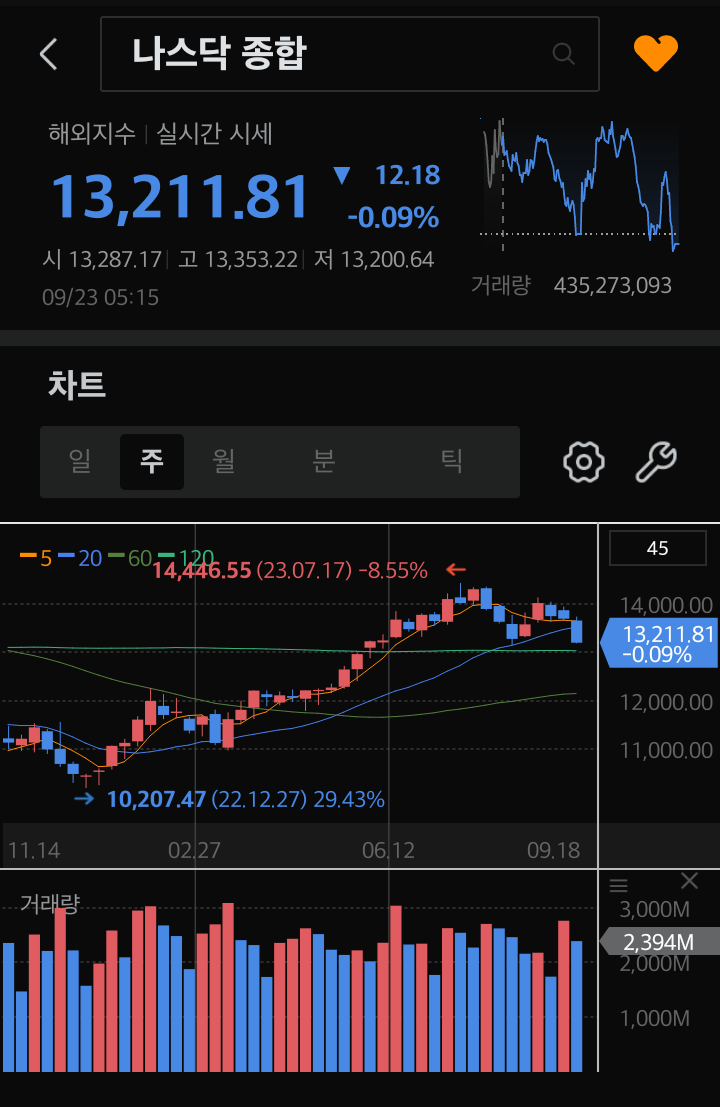
Task: Click the 20-period moving average legend
Action: (x=80, y=558)
